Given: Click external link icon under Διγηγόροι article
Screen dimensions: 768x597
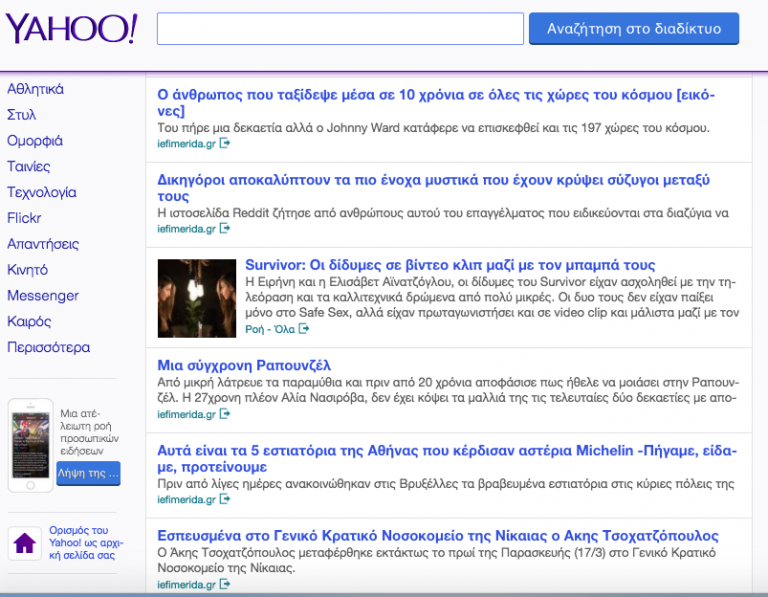Looking at the screenshot, I should tap(225, 229).
